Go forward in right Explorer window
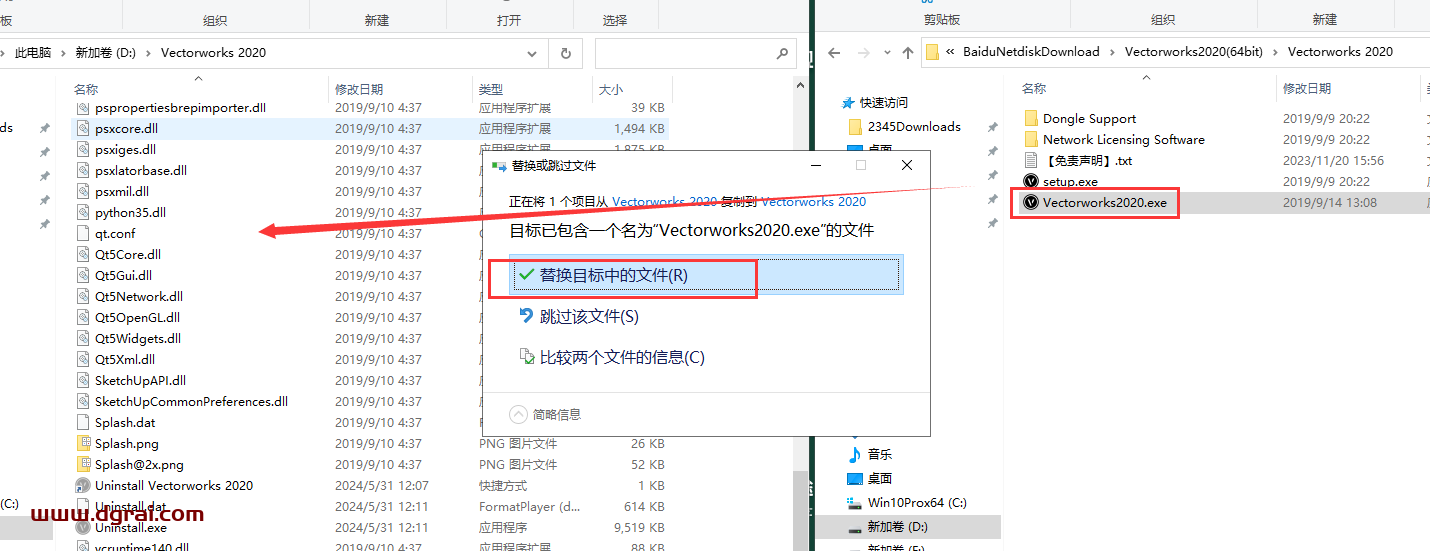The width and height of the screenshot is (1430, 551). click(x=863, y=52)
